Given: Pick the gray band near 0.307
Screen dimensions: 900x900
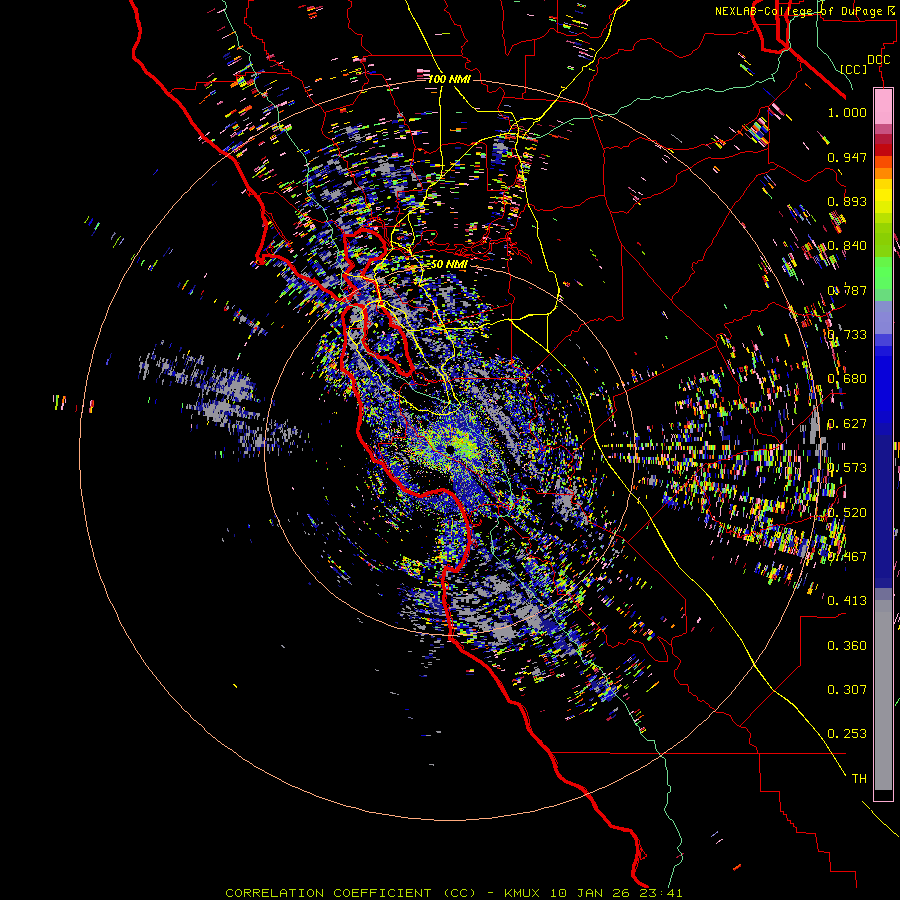Looking at the screenshot, I should tap(883, 700).
